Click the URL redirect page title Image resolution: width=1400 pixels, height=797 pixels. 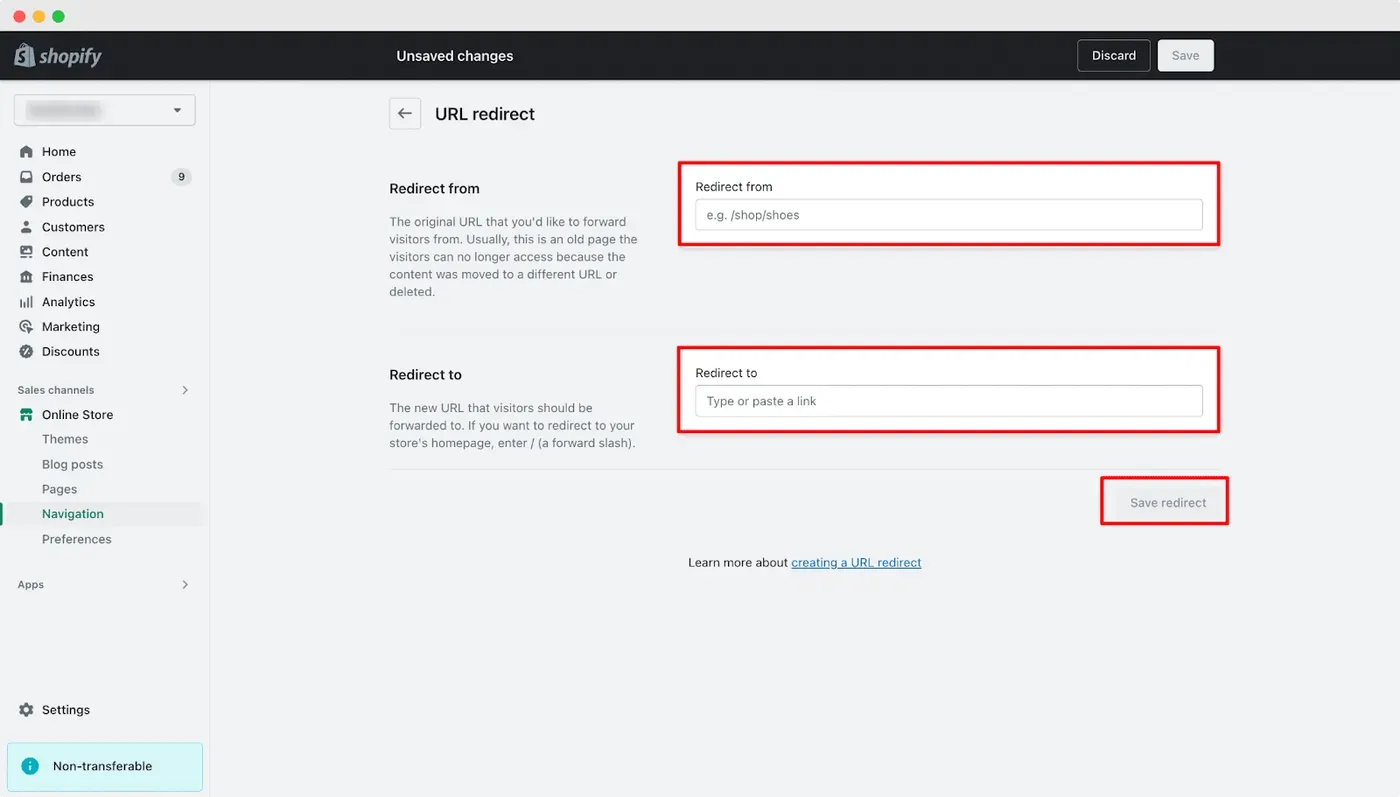tap(485, 114)
